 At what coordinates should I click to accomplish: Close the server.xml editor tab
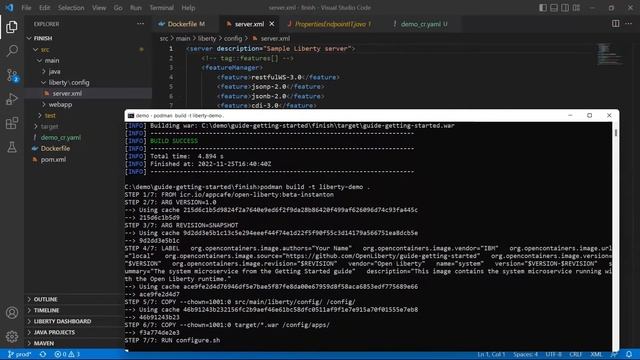click(272, 24)
